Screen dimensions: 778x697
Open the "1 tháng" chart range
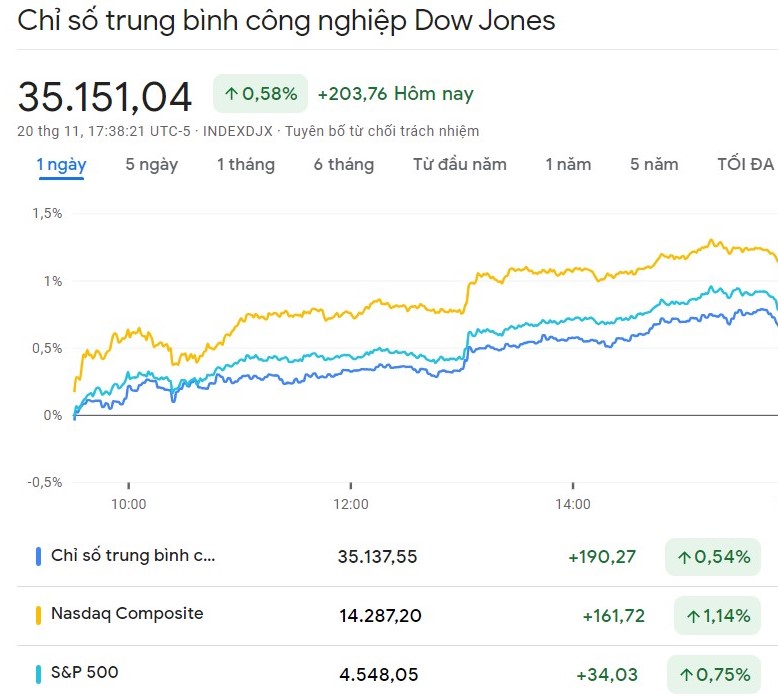click(x=245, y=165)
